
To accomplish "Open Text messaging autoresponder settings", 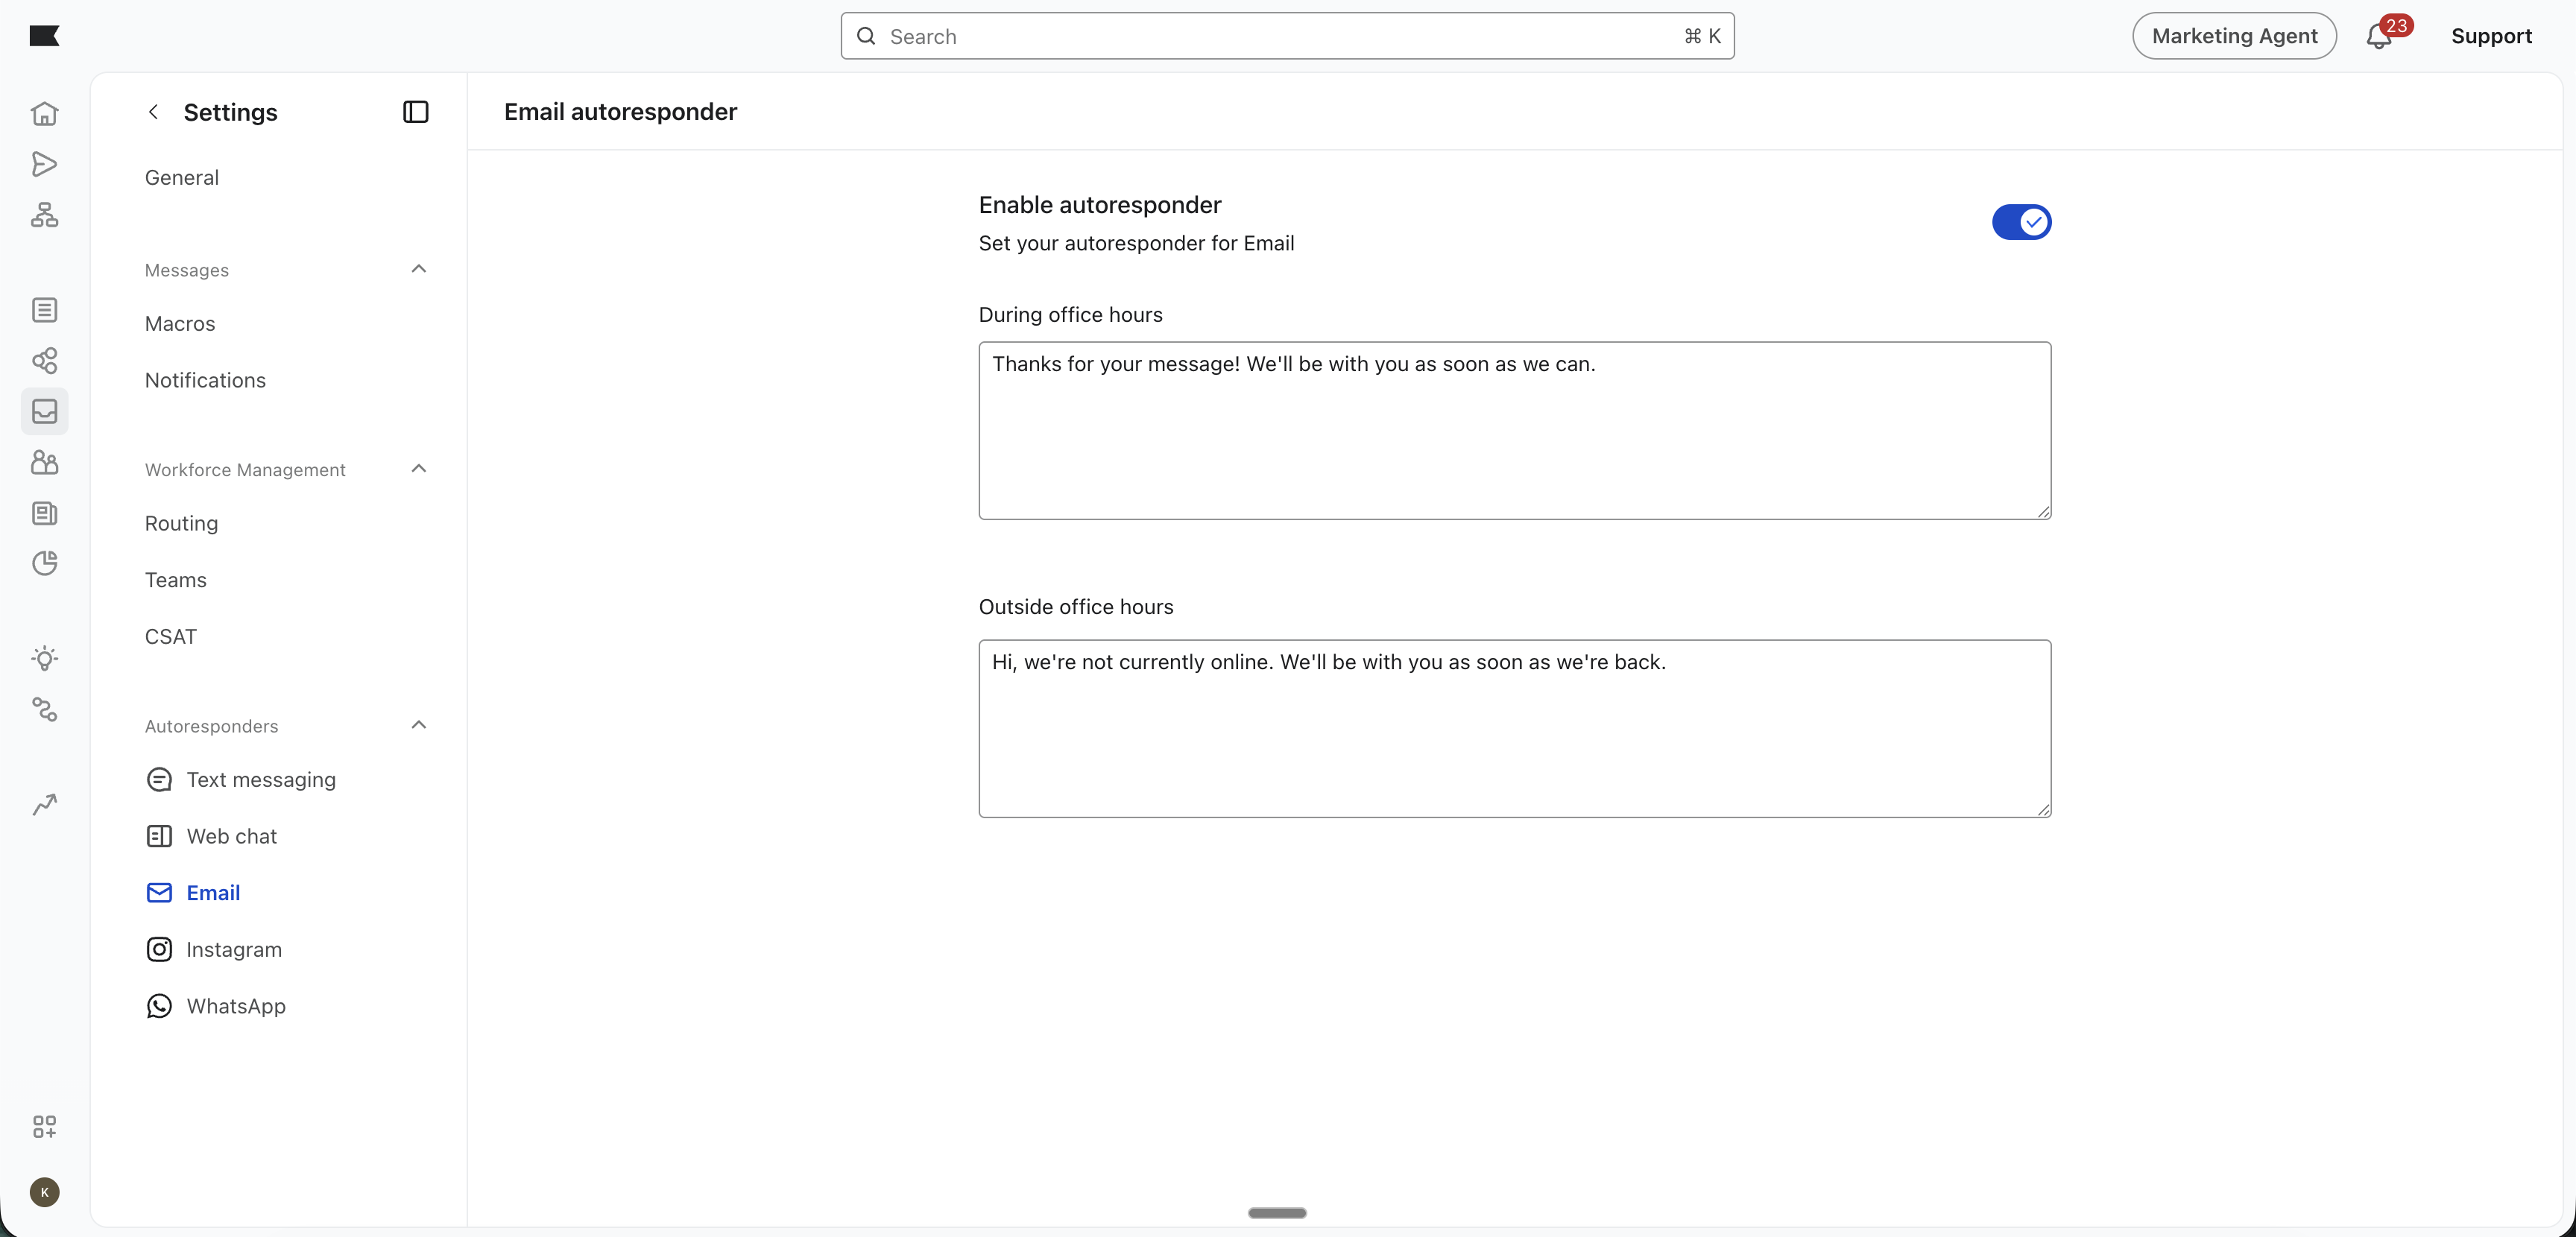I will [x=260, y=780].
